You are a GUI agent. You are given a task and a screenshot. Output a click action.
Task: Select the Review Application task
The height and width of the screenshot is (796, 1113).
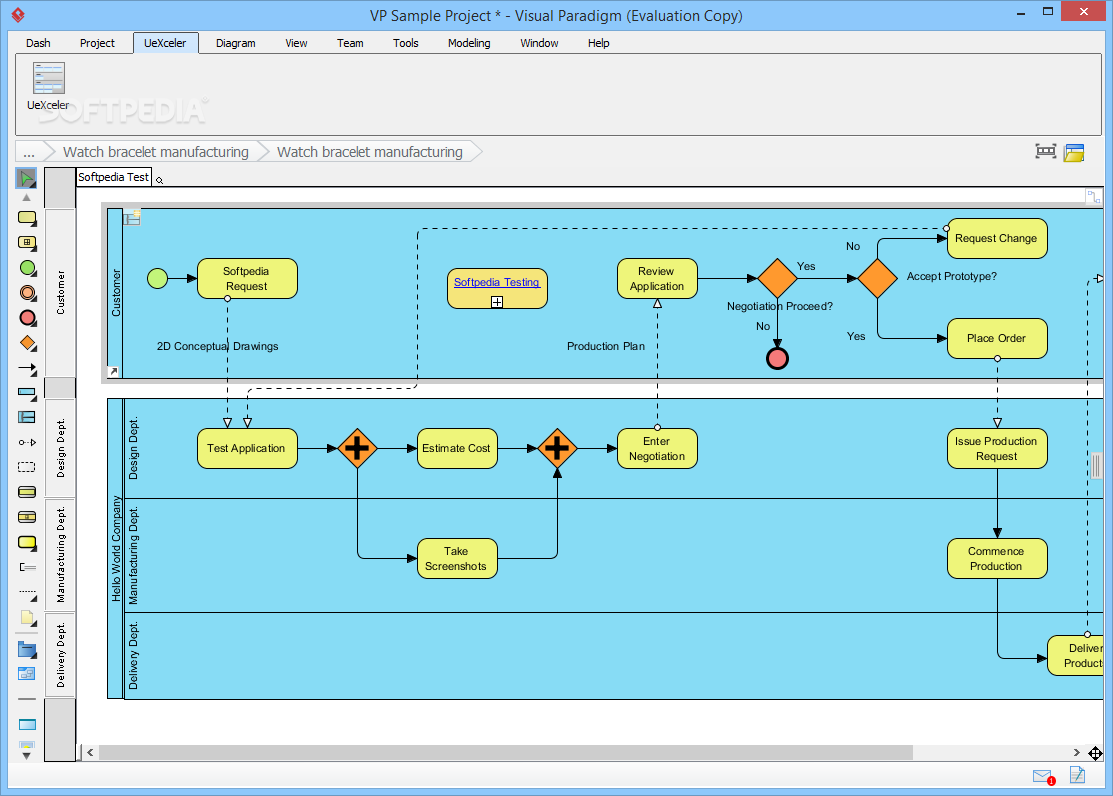tap(657, 278)
